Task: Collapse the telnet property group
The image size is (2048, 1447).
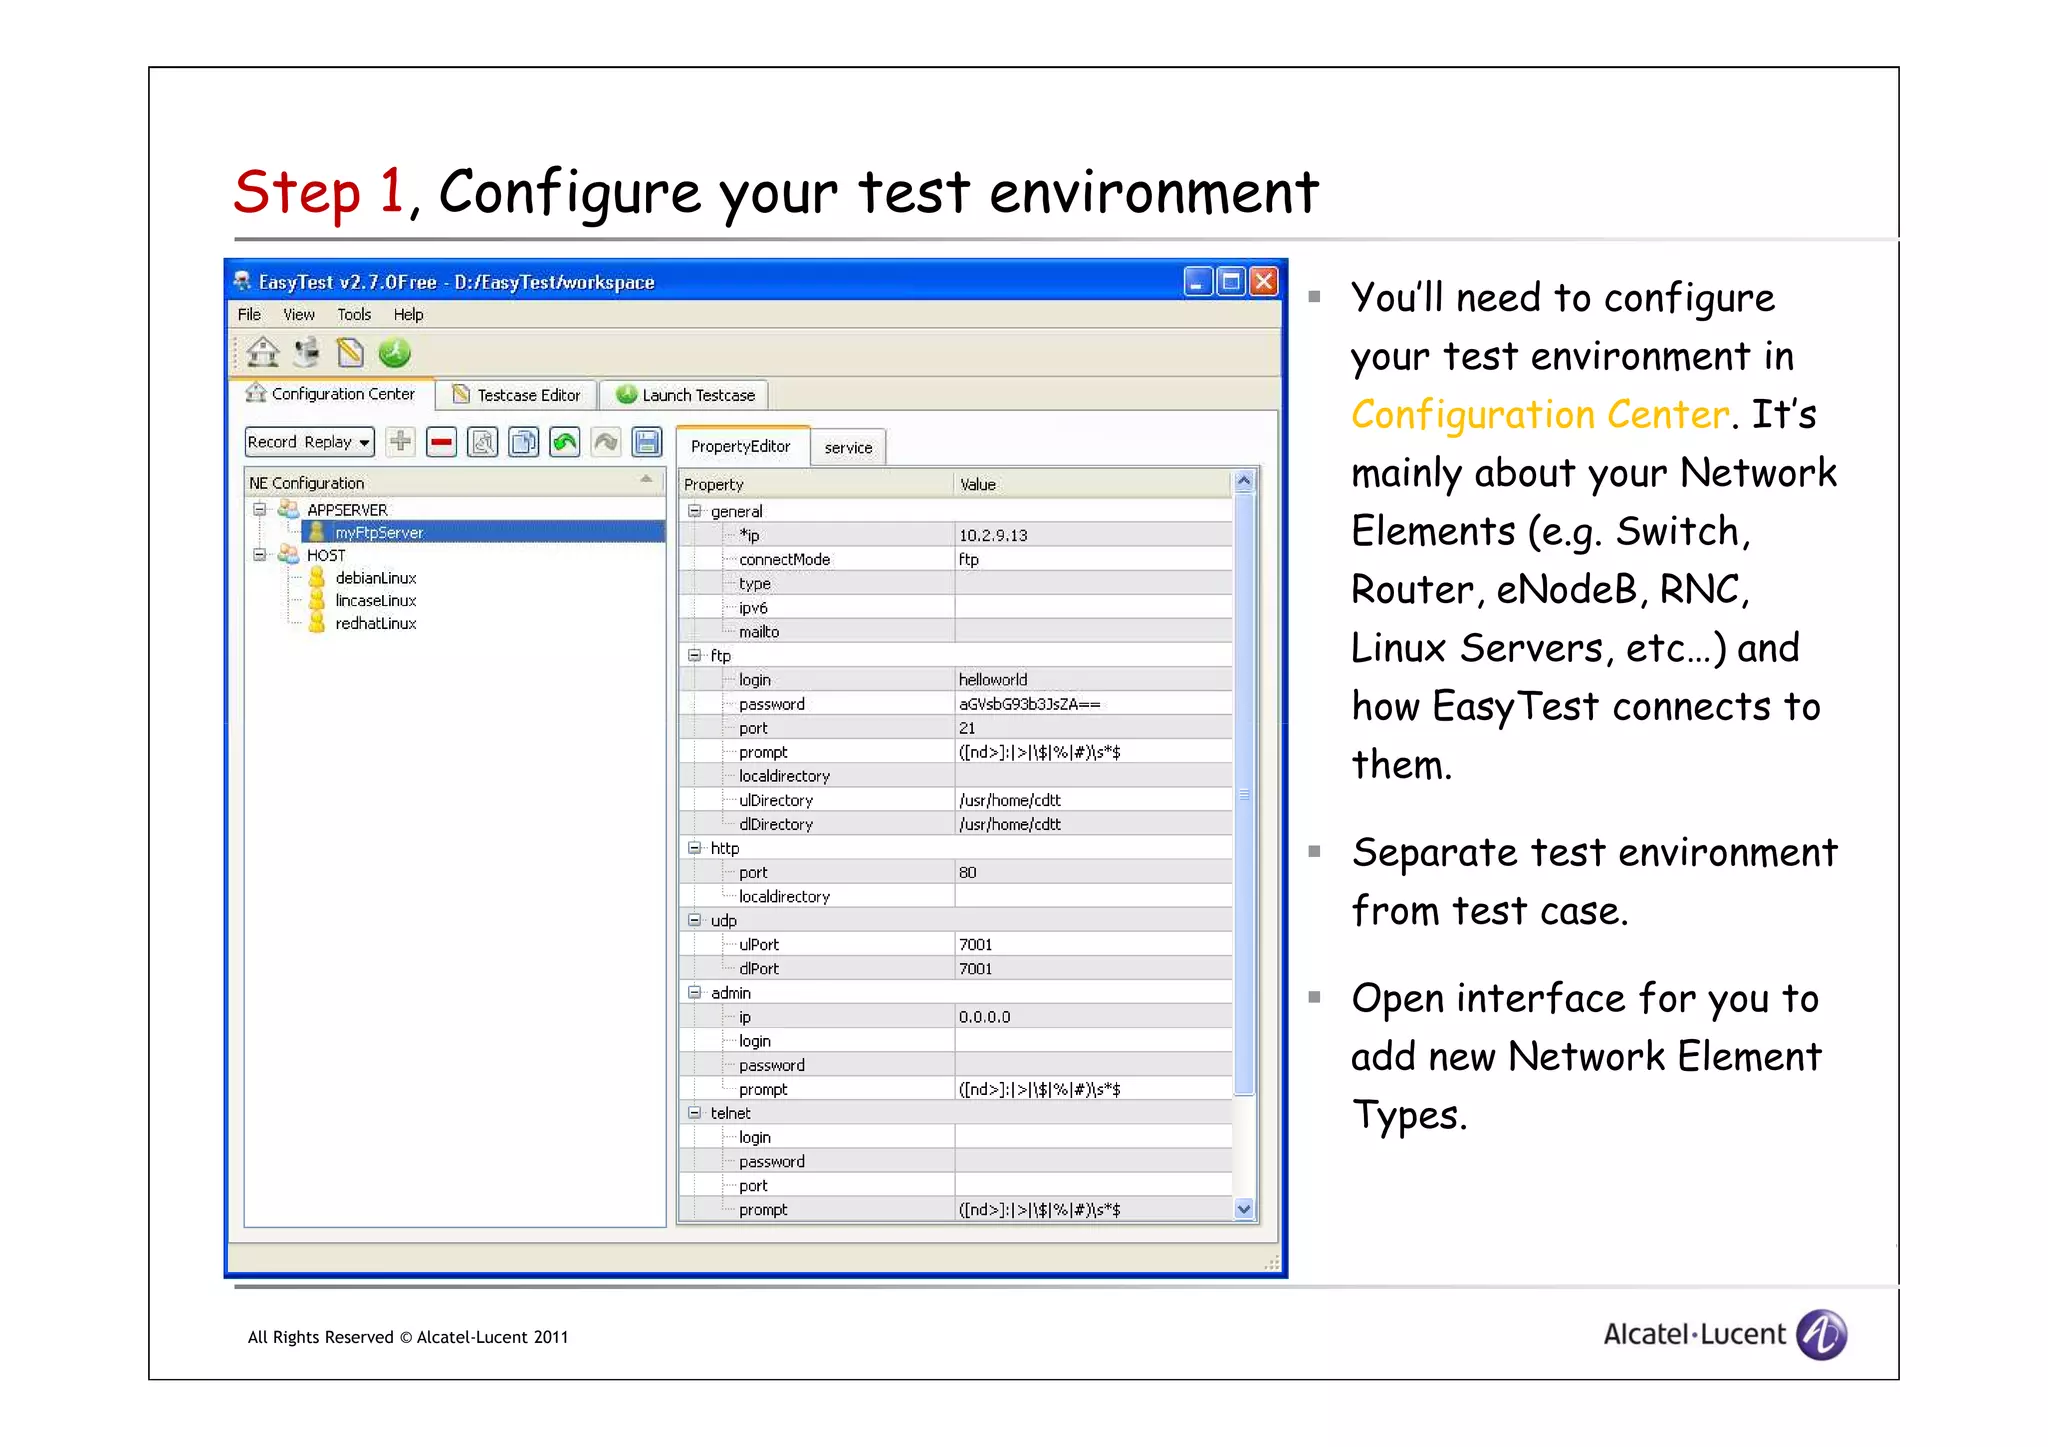Action: point(694,1112)
